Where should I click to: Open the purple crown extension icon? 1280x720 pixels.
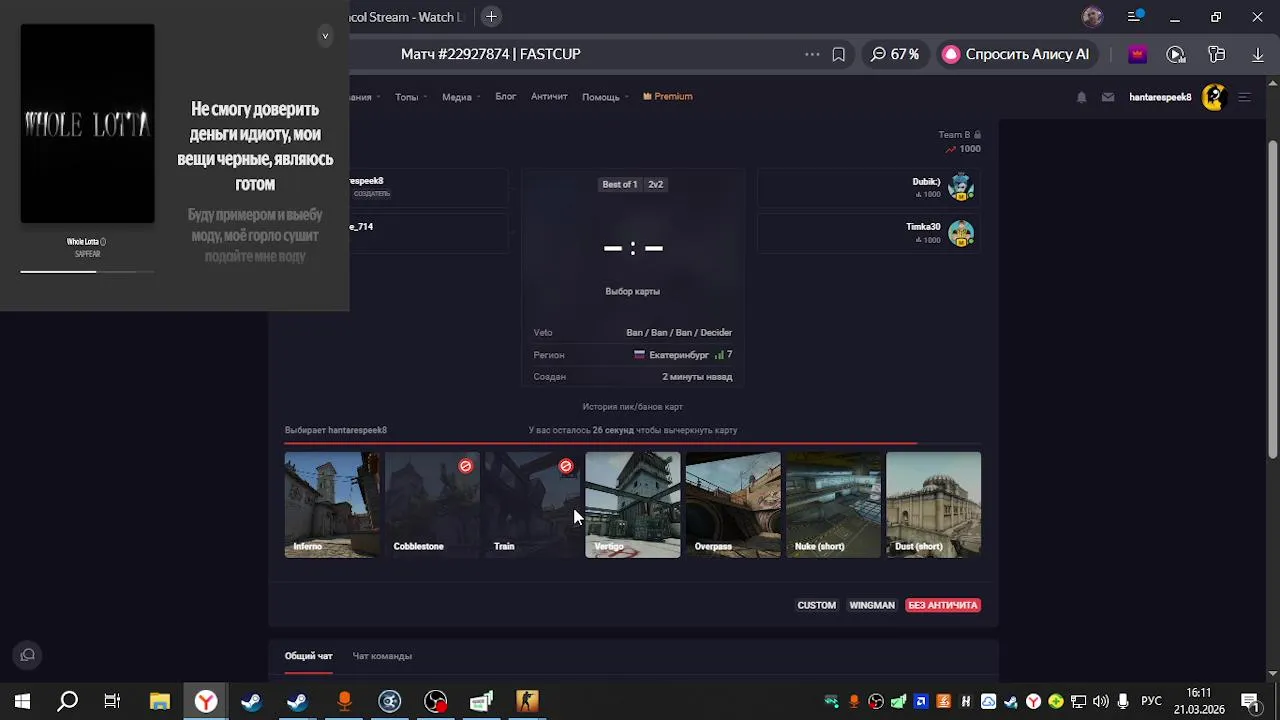[x=1137, y=54]
